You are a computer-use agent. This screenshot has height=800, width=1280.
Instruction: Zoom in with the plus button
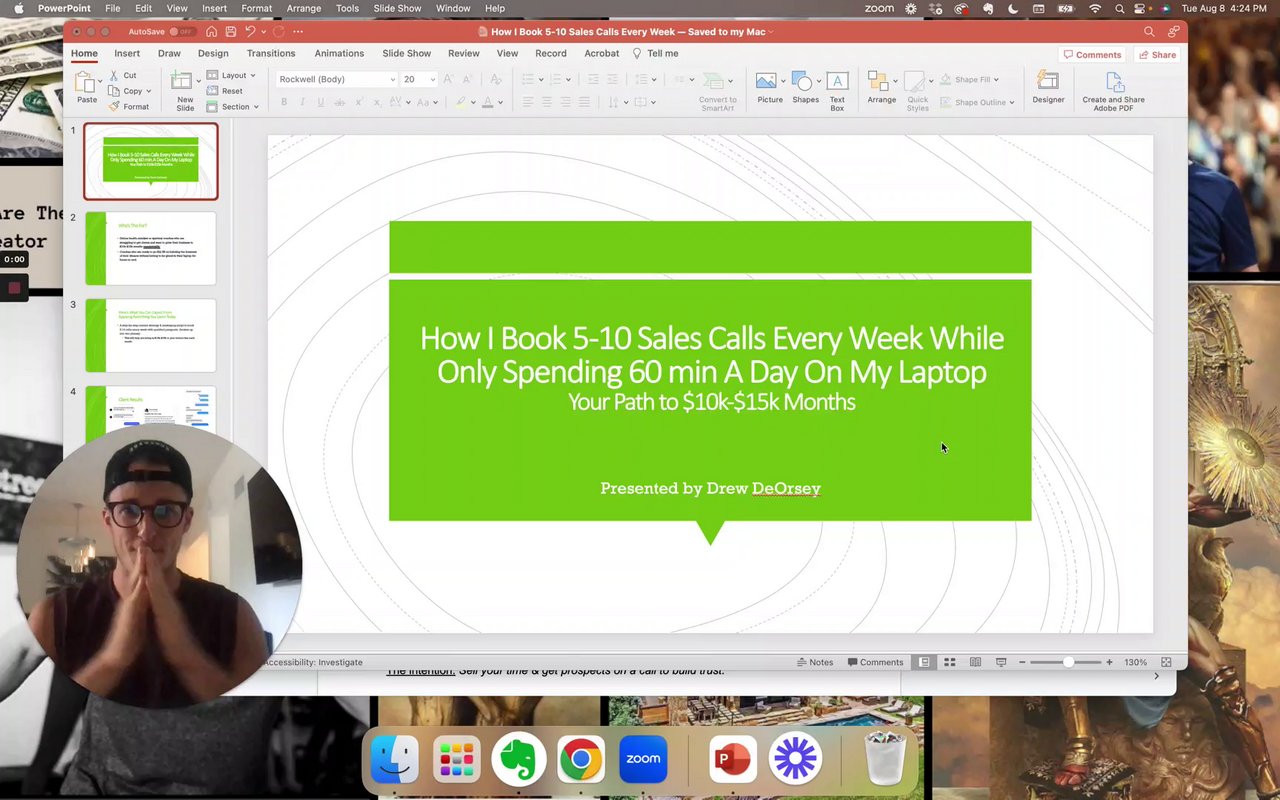click(1109, 662)
